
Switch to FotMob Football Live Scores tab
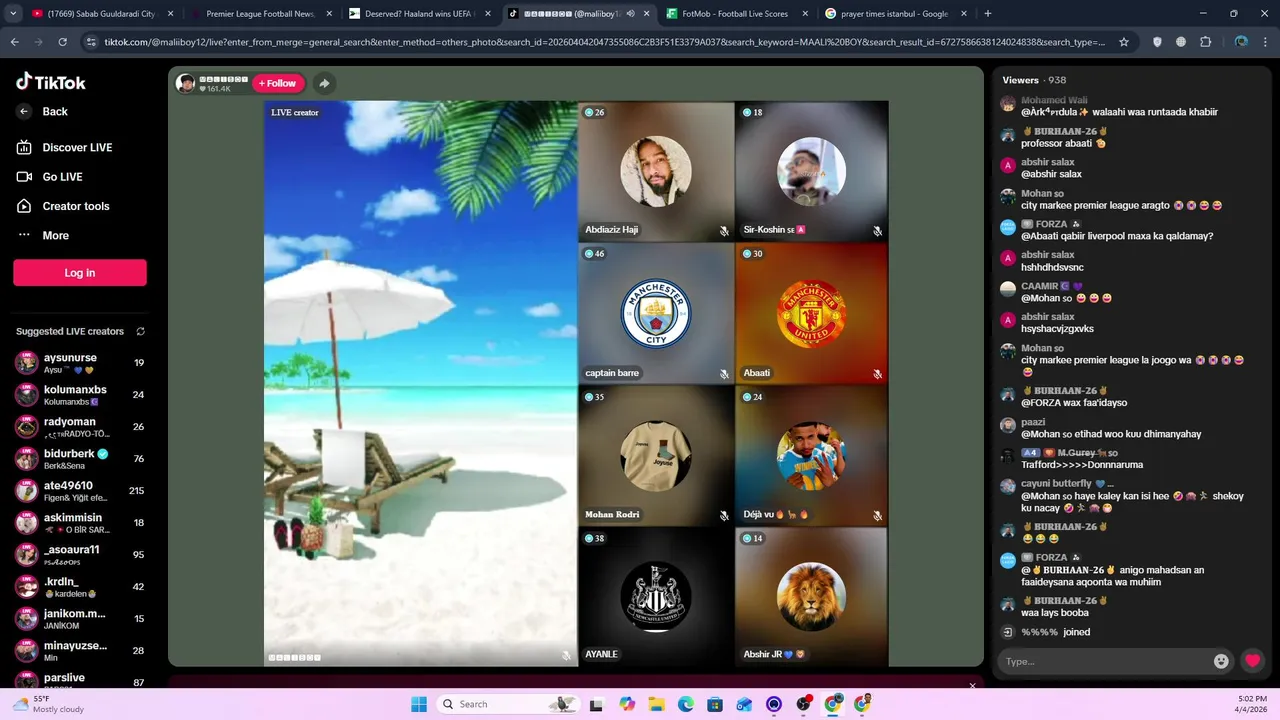point(735,14)
